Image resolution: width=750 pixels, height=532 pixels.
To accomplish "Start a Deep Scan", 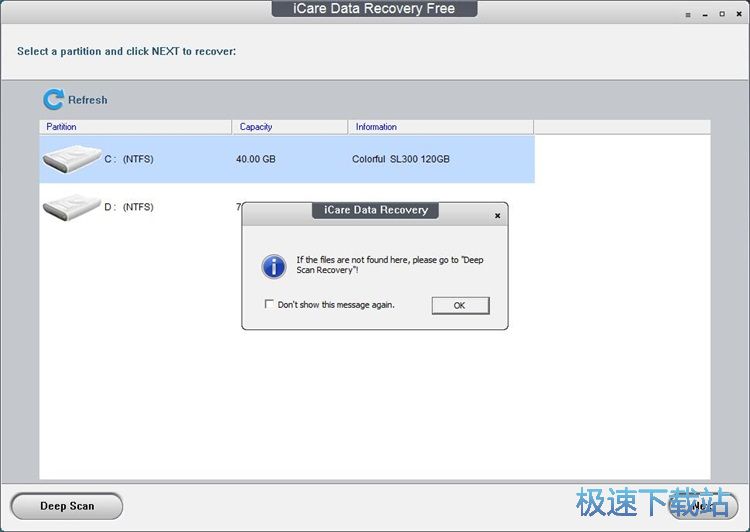I will 67,506.
